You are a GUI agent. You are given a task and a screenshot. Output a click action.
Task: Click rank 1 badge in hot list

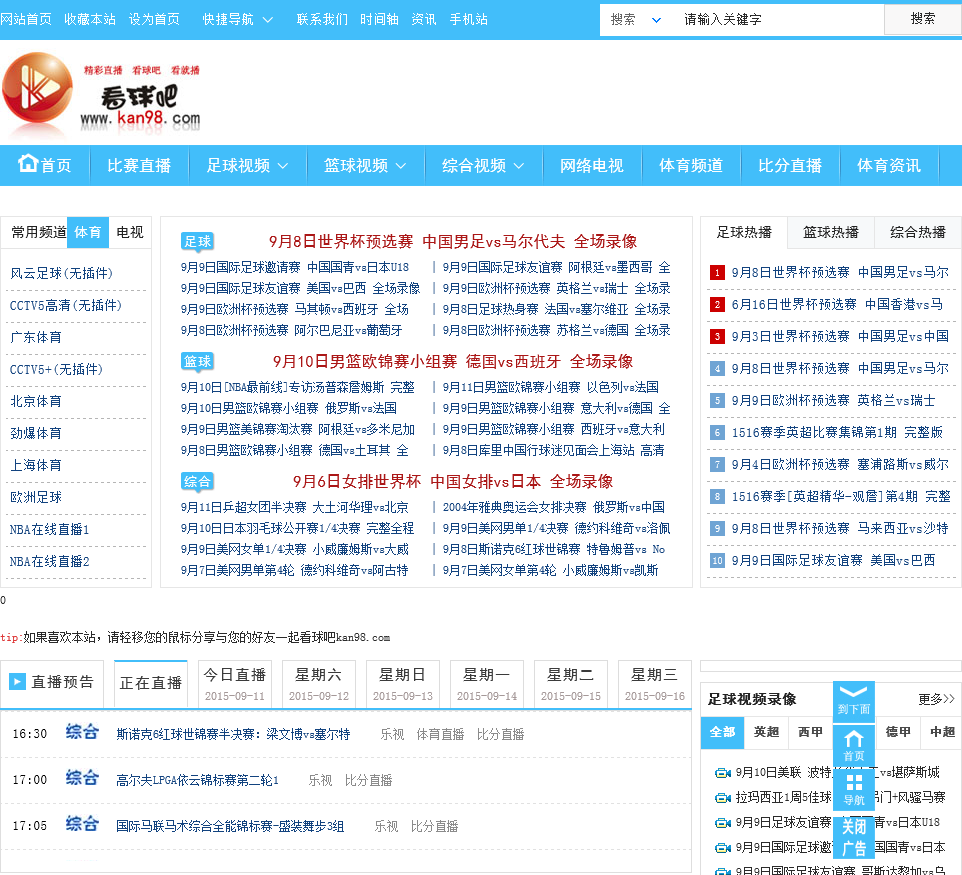point(717,272)
